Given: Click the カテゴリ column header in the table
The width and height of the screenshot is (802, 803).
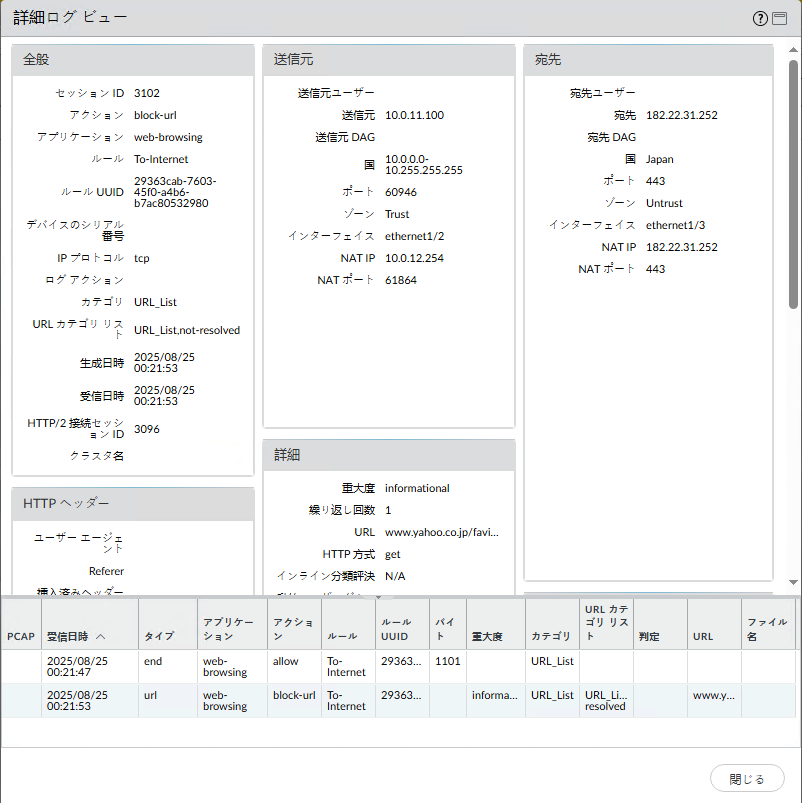Looking at the screenshot, I should [551, 636].
